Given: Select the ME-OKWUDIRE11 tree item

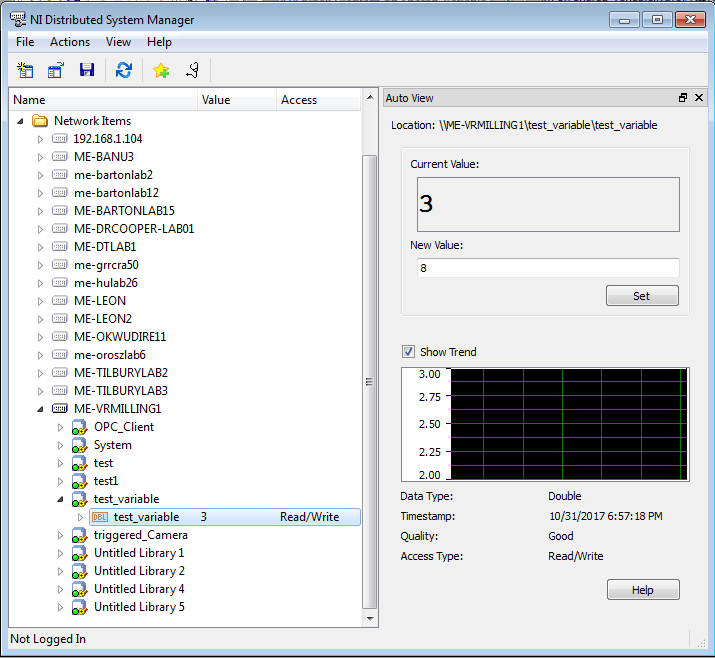Looking at the screenshot, I should [x=120, y=337].
